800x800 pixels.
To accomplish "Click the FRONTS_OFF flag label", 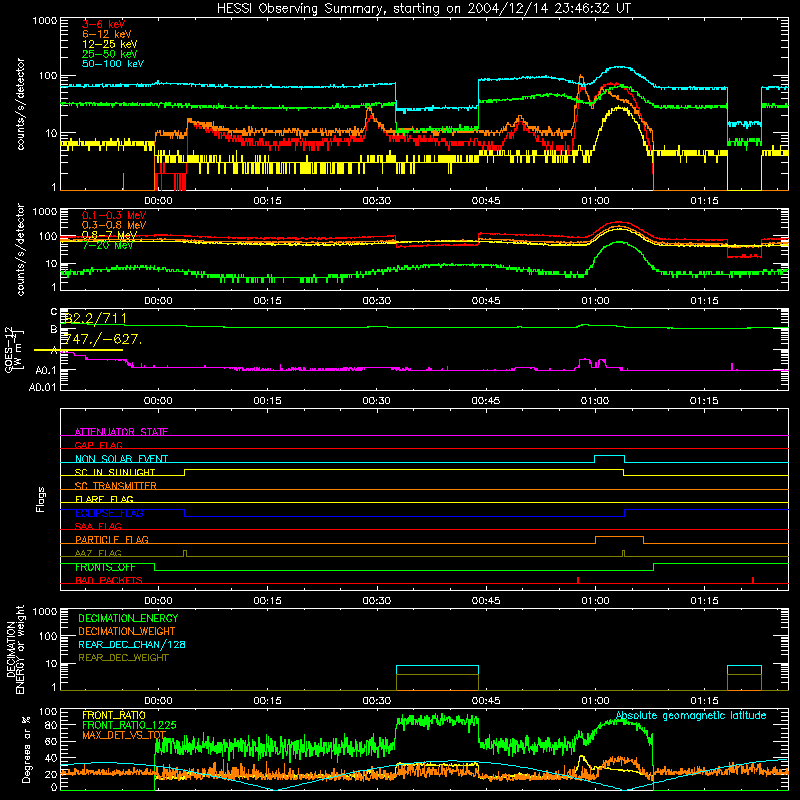I will (105, 567).
